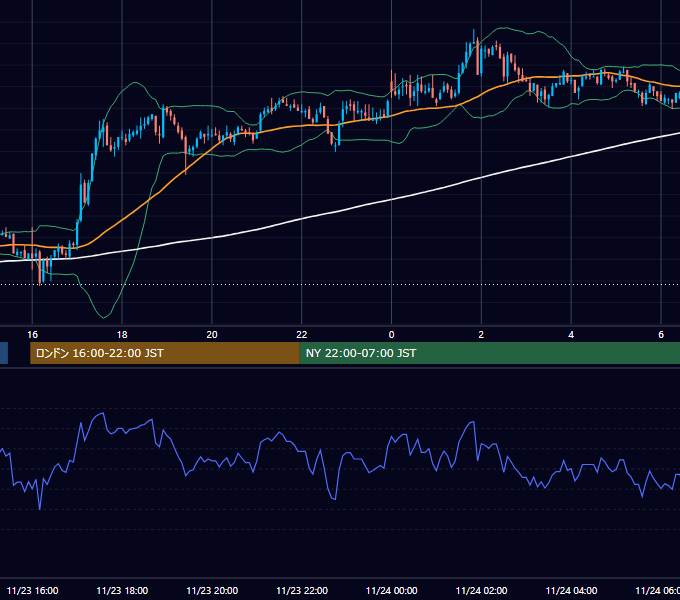Click the 2 hour label on upper axis
The image size is (680, 600).
(x=481, y=335)
